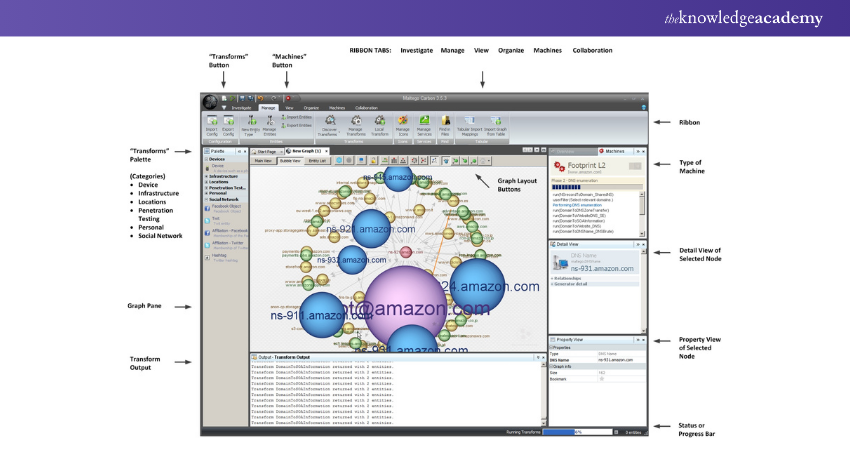Click Export Entities in the ribbon
The height and width of the screenshot is (450, 850).
[297, 125]
